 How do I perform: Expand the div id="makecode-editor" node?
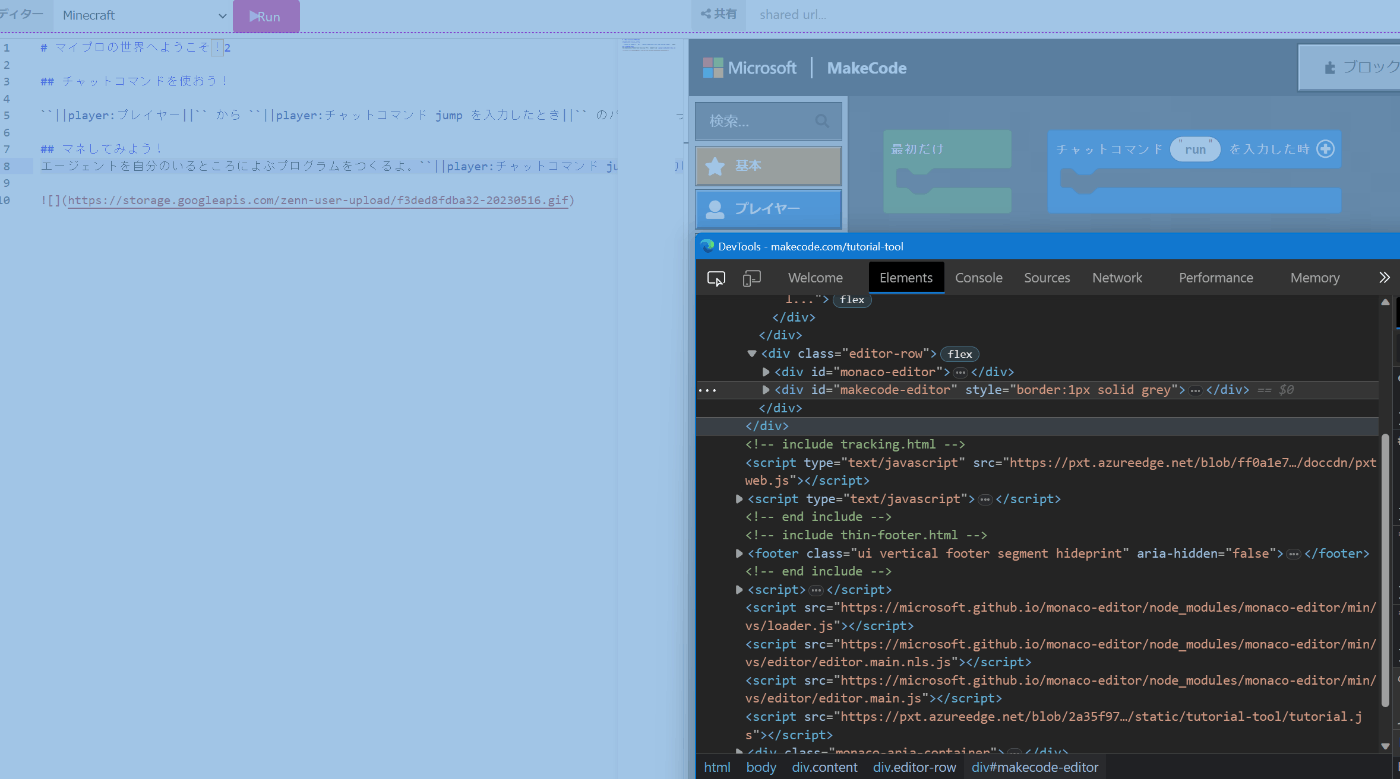pos(766,390)
